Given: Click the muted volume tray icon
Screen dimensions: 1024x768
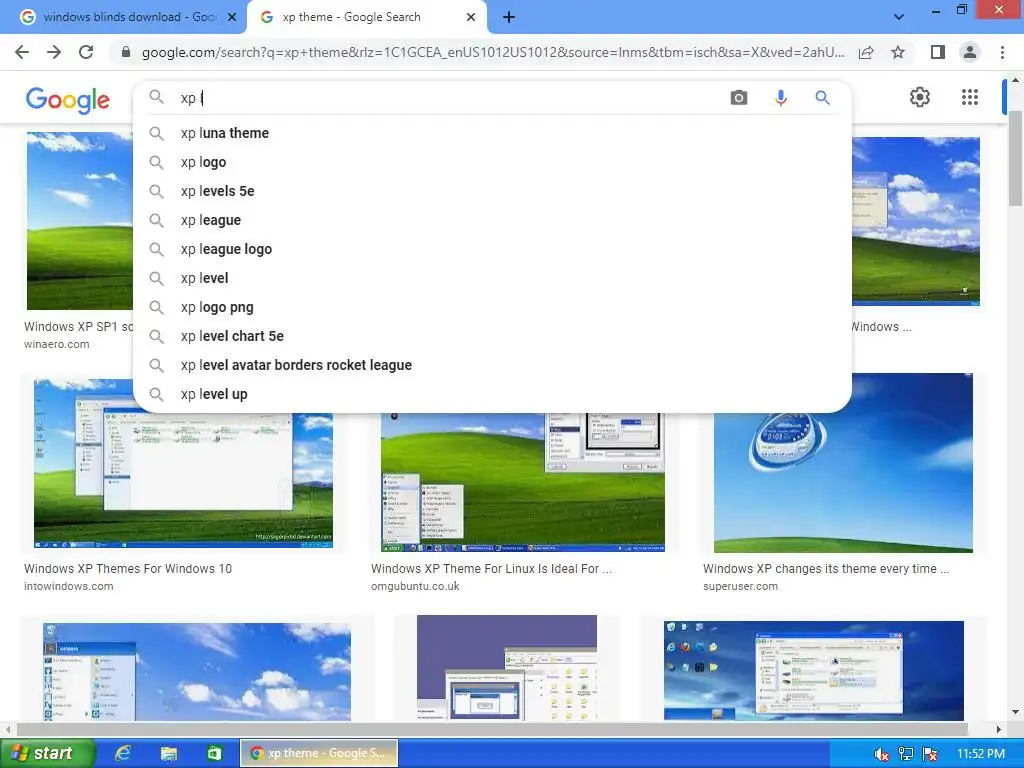Looking at the screenshot, I should [881, 754].
